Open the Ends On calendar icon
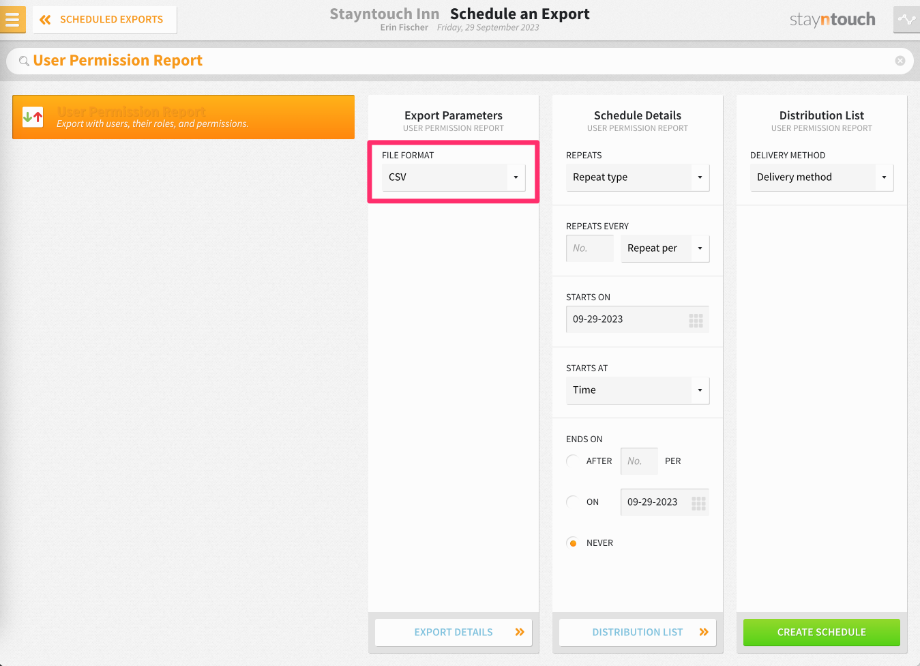 698,503
